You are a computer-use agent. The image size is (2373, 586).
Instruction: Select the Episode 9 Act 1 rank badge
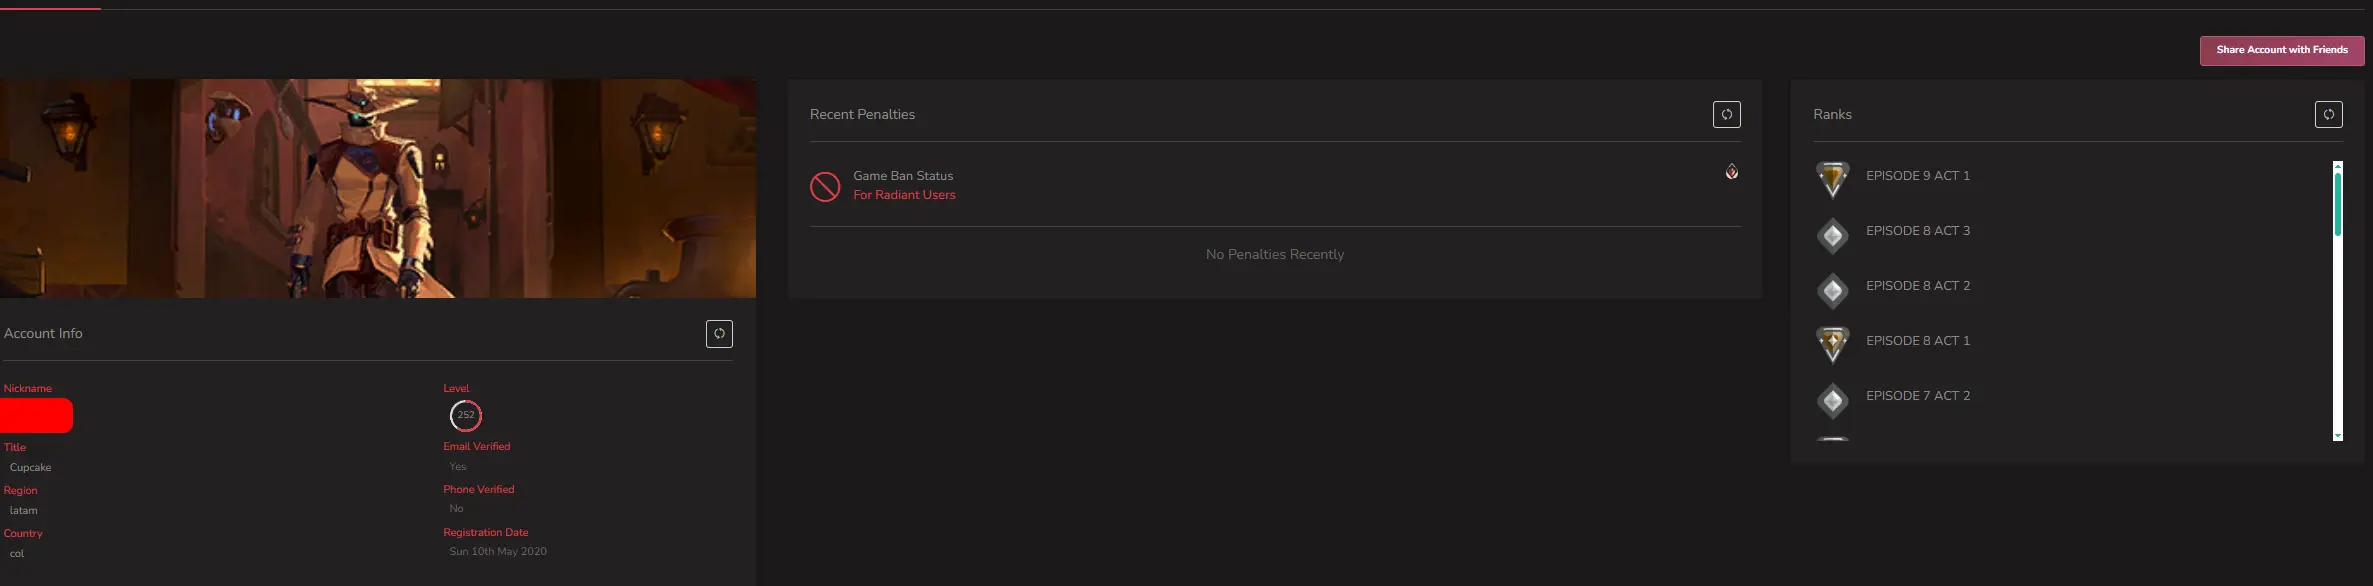pyautogui.click(x=1832, y=179)
